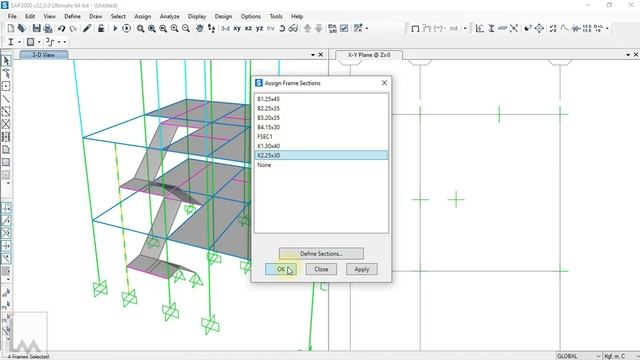This screenshot has height=360, width=640.
Task: Open dropdown arrow next to I-section icon
Action: click(19, 42)
